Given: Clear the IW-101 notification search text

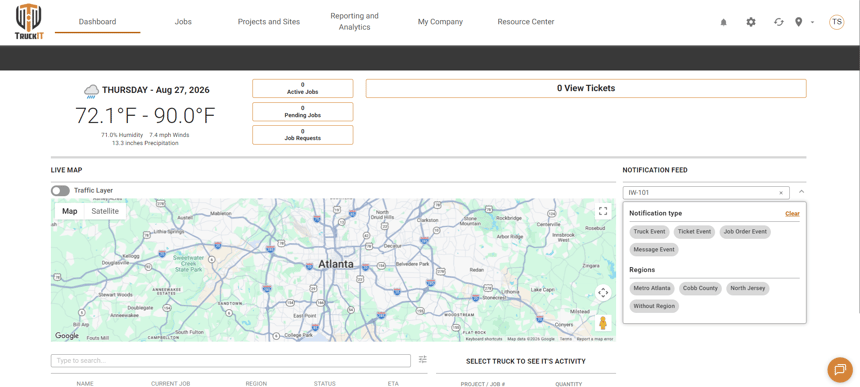Looking at the screenshot, I should 781,193.
